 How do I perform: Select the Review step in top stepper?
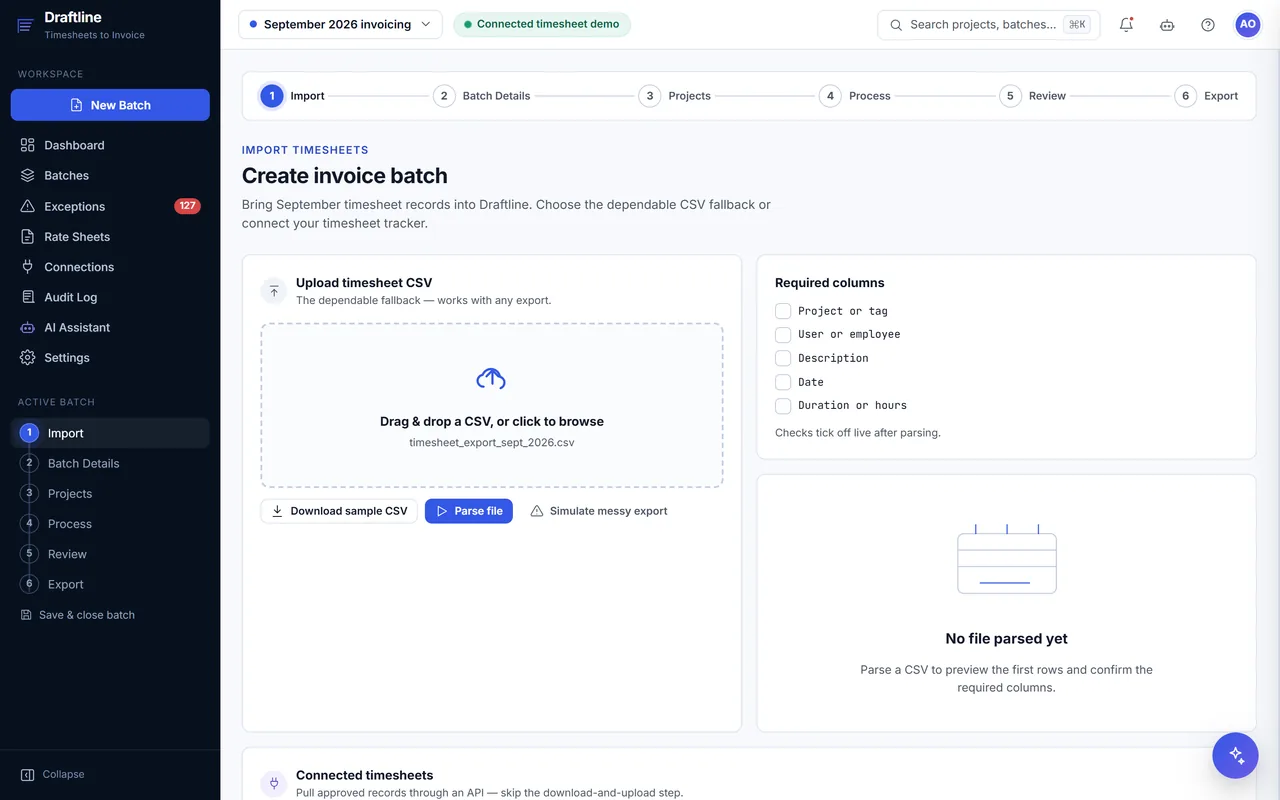pyautogui.click(x=1033, y=96)
